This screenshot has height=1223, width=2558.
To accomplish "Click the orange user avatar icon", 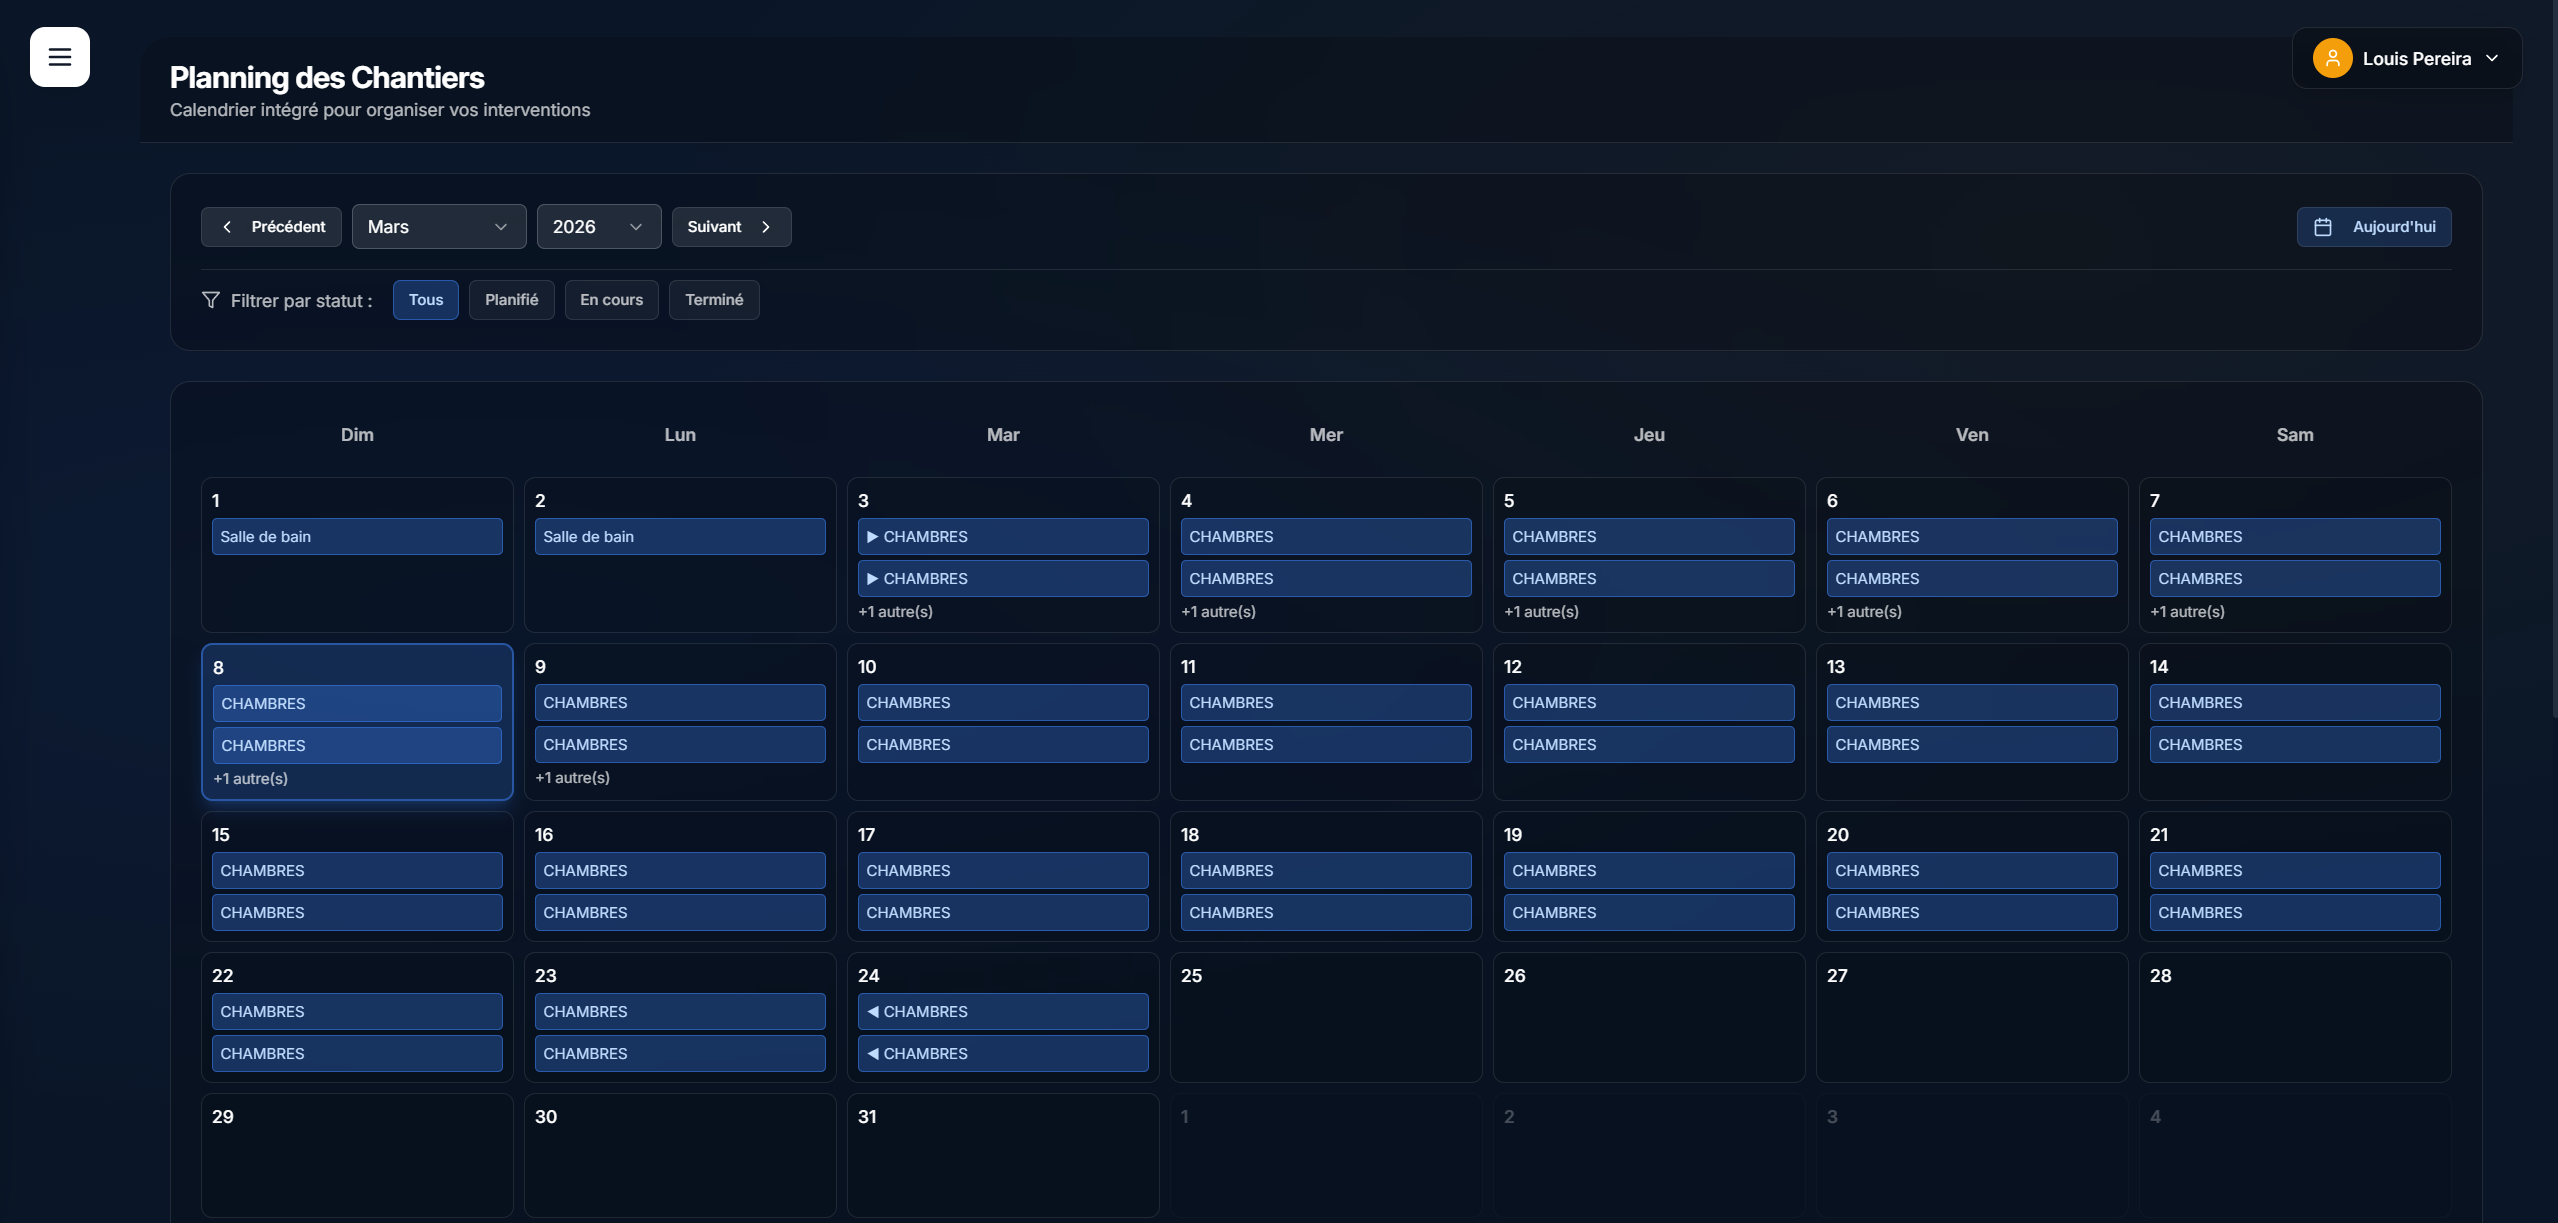I will 2331,58.
